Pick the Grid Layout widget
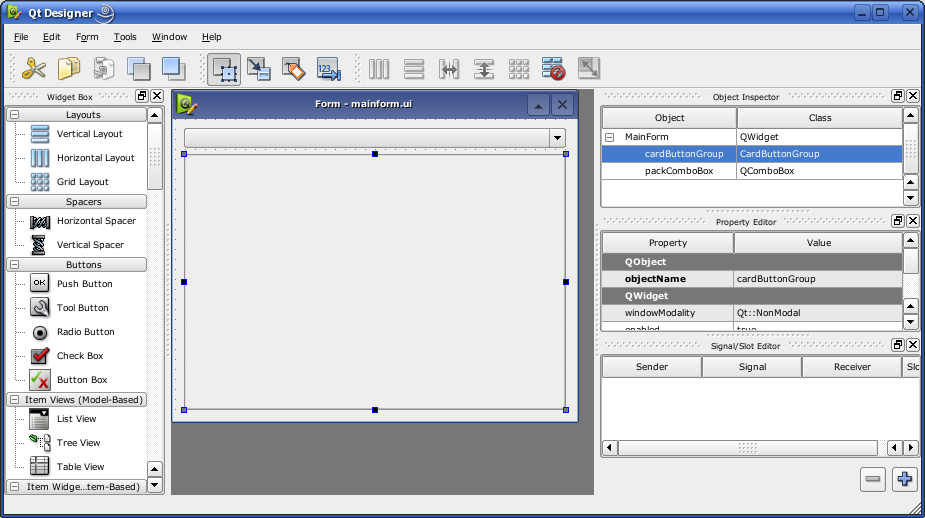This screenshot has height=518, width=925. tap(70, 182)
